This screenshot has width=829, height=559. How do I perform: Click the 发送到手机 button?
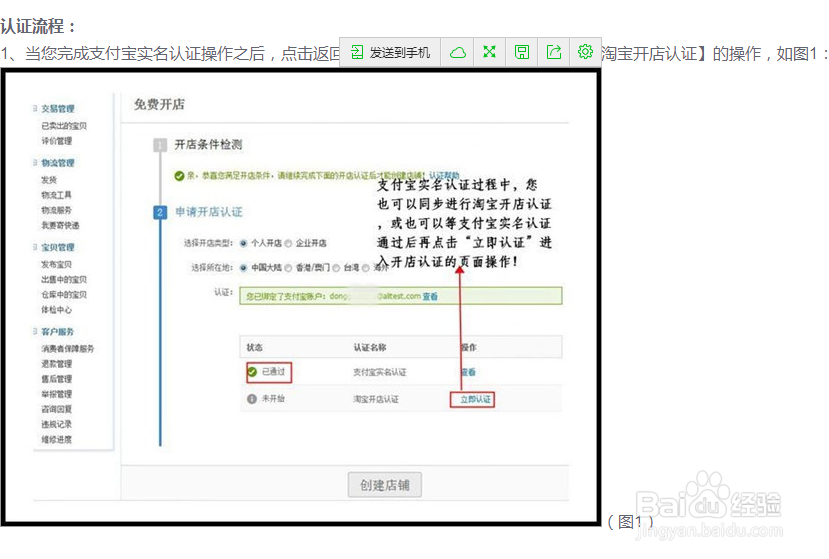pos(390,52)
